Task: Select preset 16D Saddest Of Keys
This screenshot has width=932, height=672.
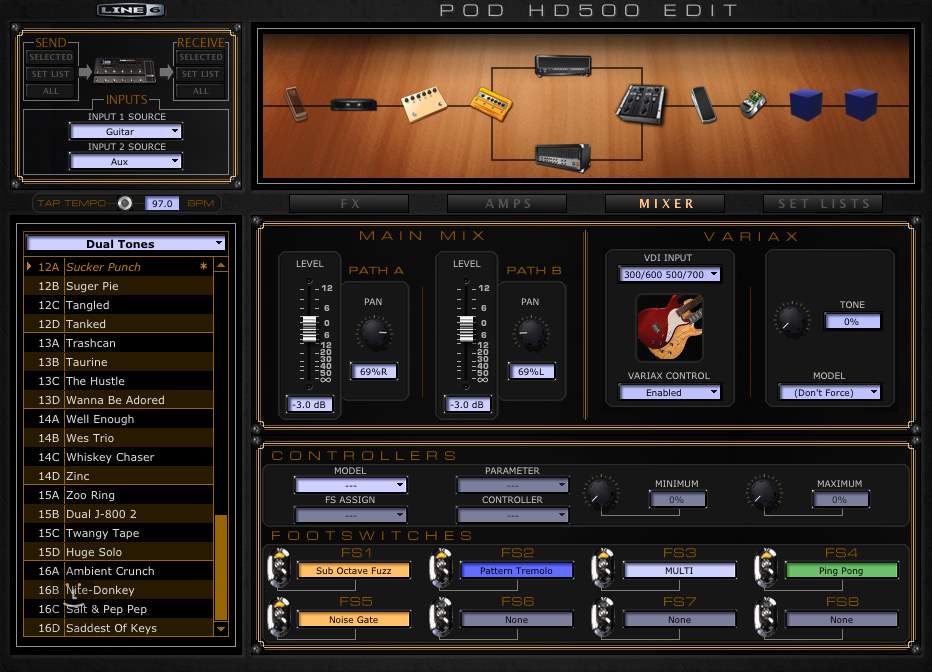Action: coord(118,628)
